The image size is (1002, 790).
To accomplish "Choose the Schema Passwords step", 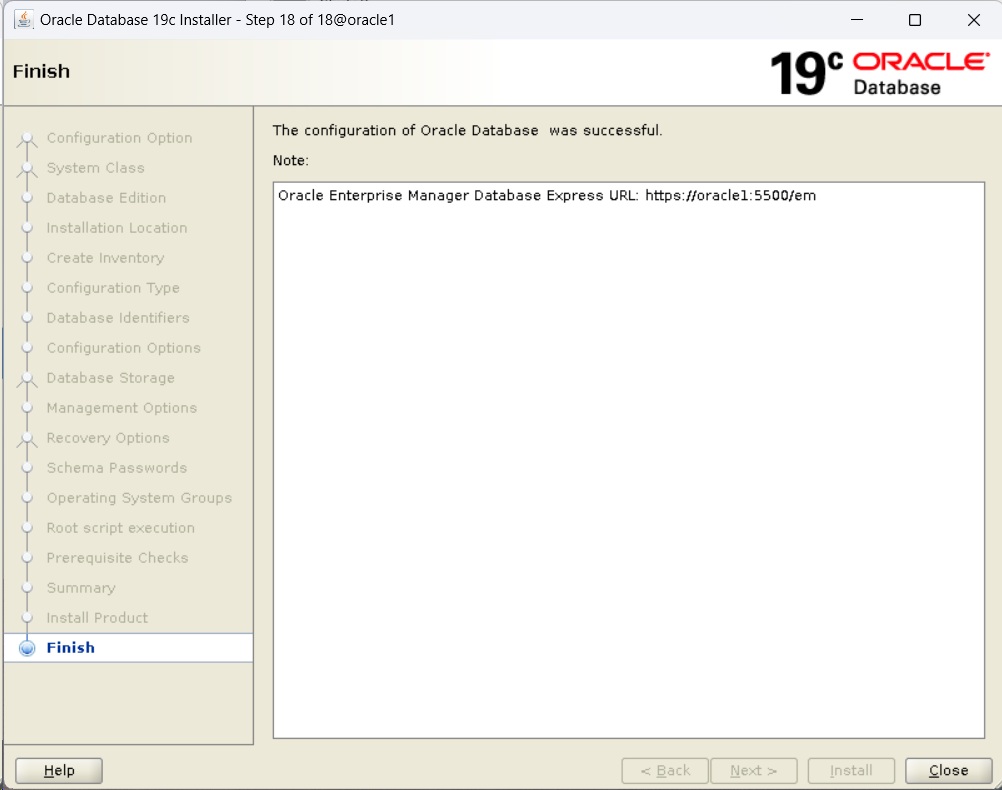I will [116, 468].
